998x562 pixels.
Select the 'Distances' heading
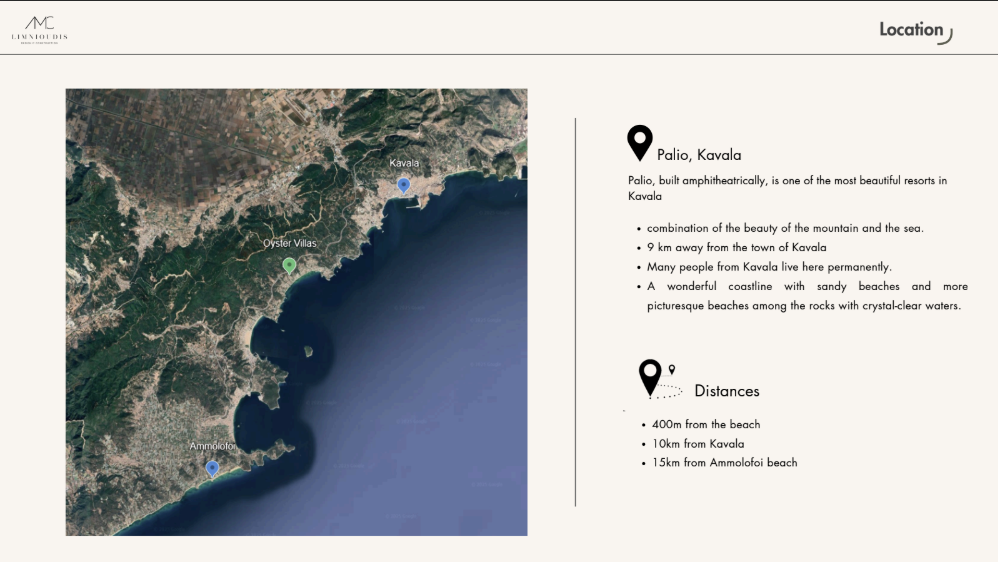pos(727,391)
